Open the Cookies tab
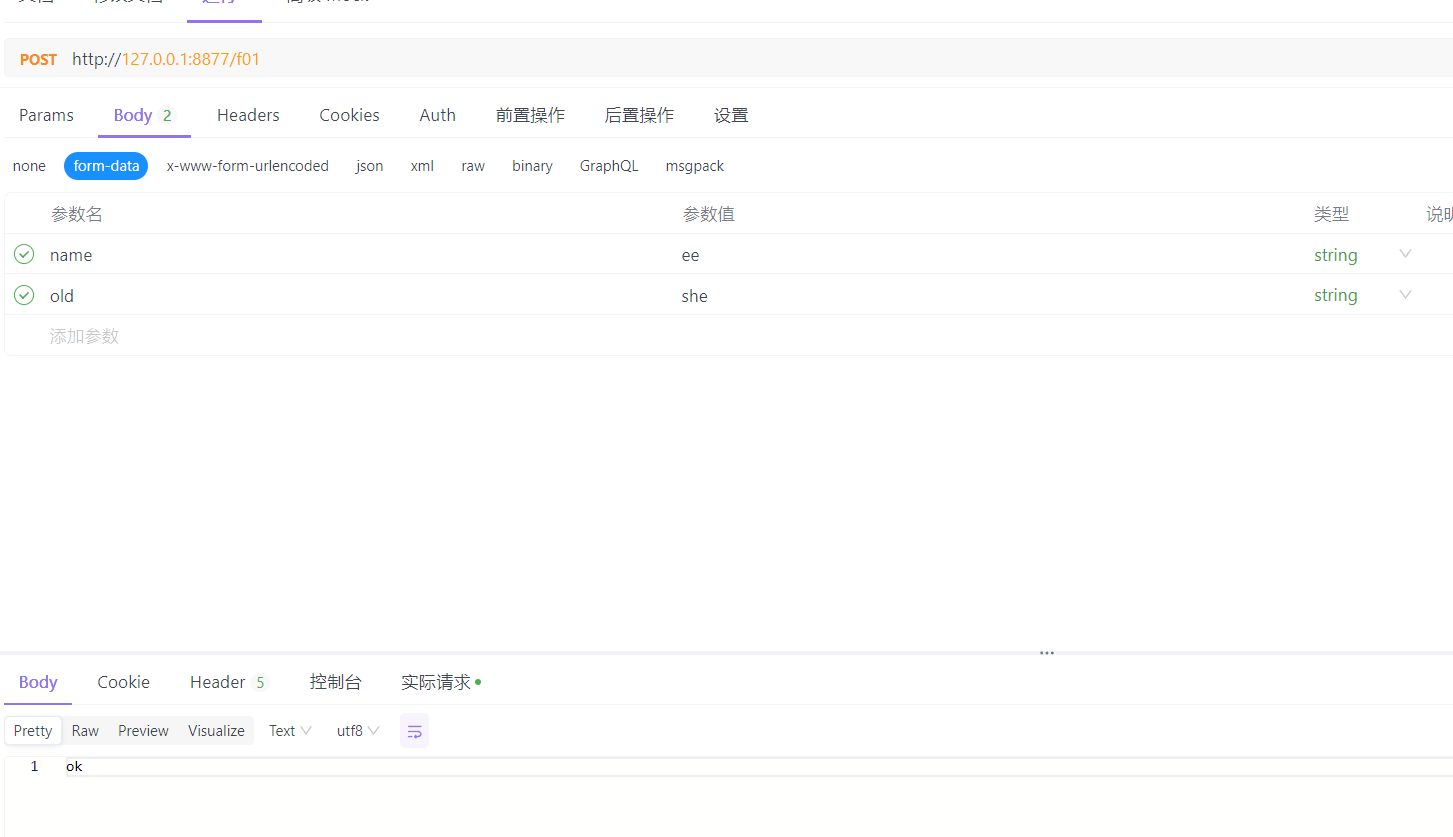The image size is (1453, 837). pyautogui.click(x=349, y=115)
